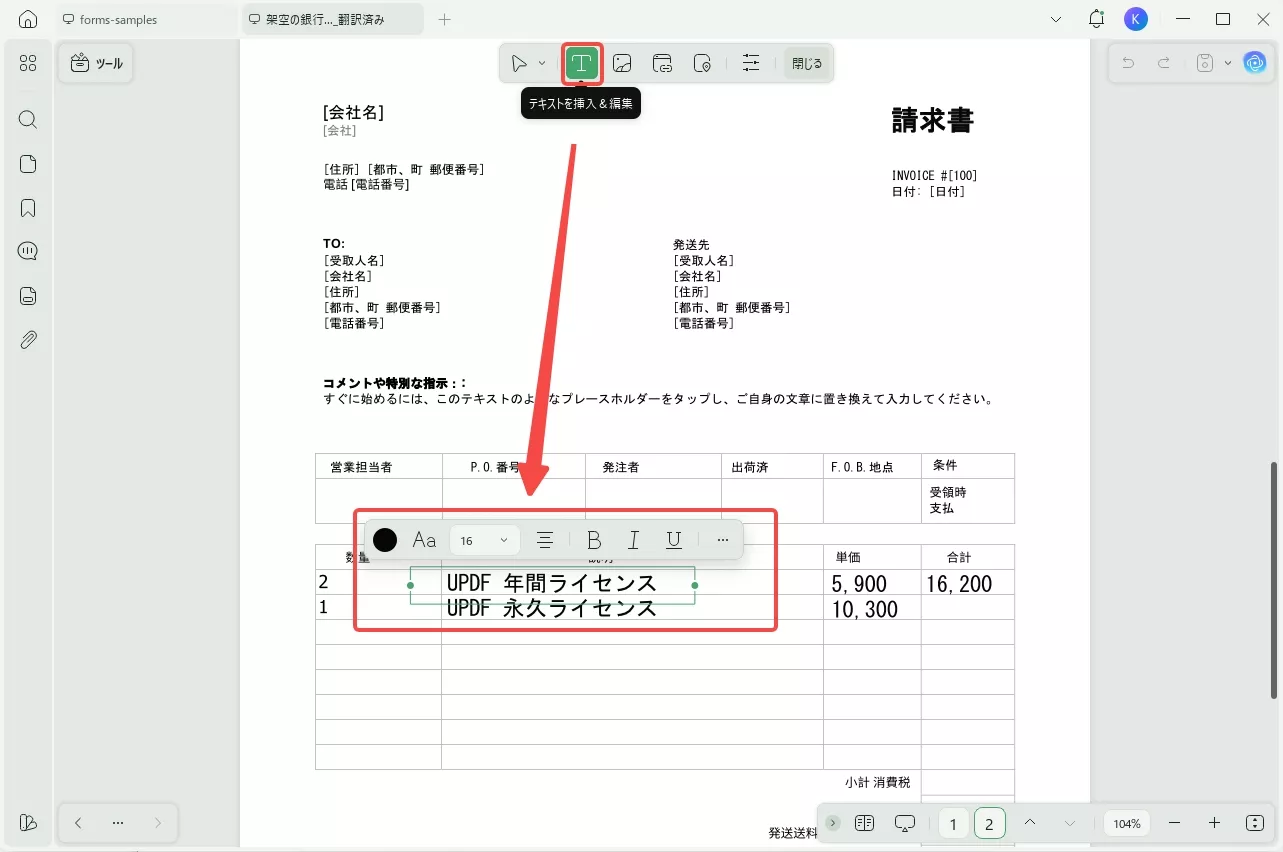Click the 閉じる button to close editing
This screenshot has width=1283, height=852.
point(807,63)
